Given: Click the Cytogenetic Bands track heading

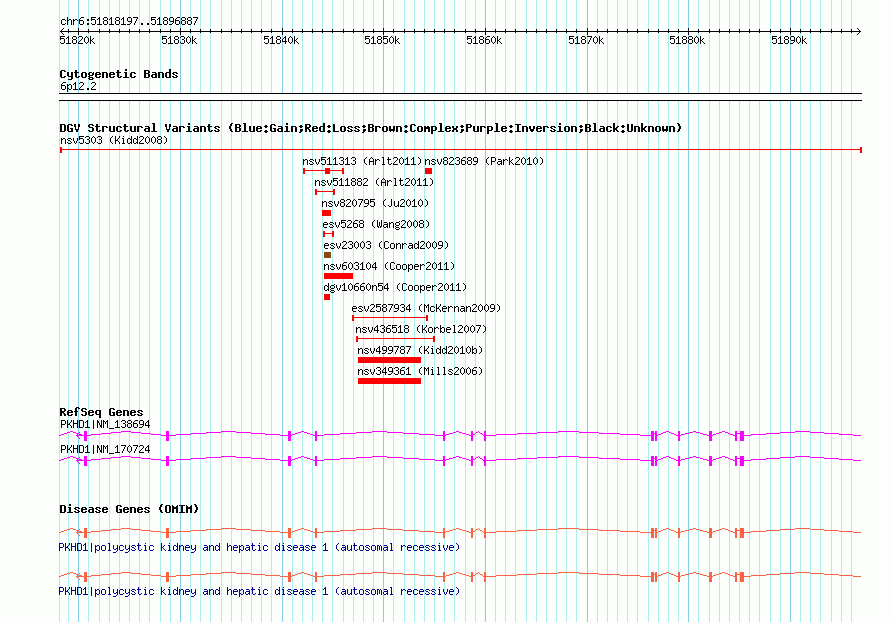Looking at the screenshot, I should pos(119,74).
